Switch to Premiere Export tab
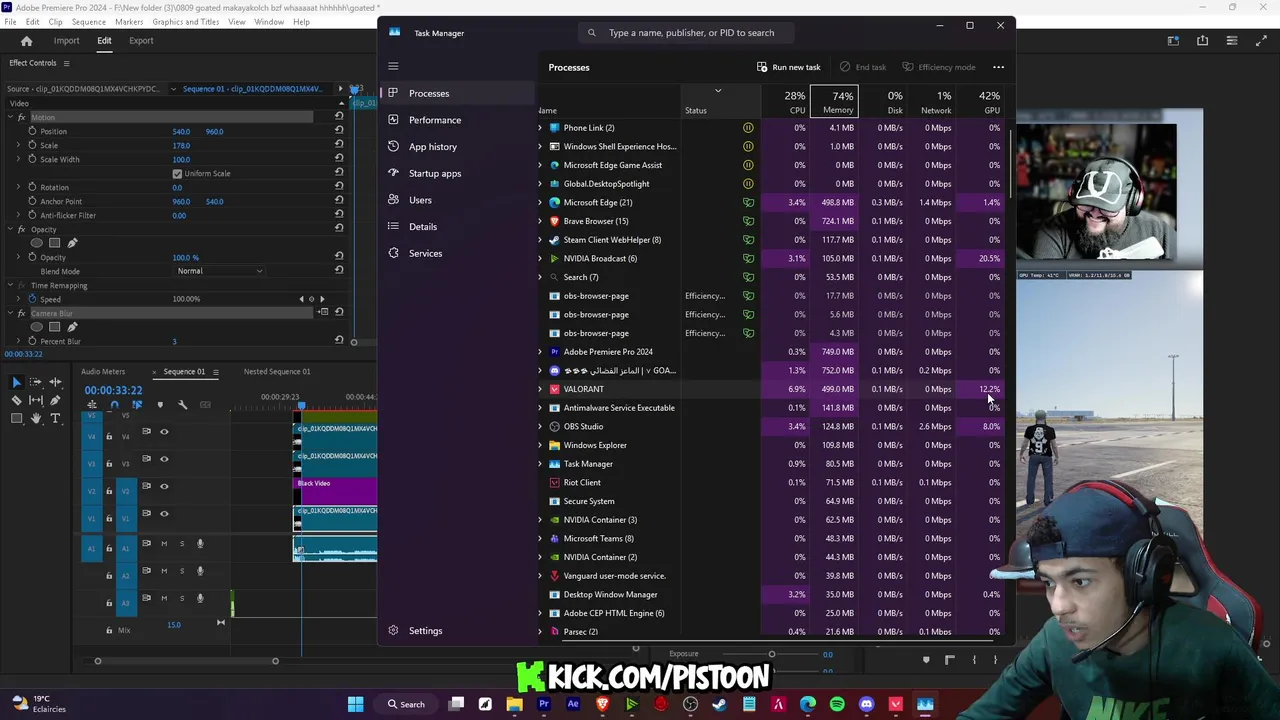The width and height of the screenshot is (1280, 720). [x=141, y=41]
